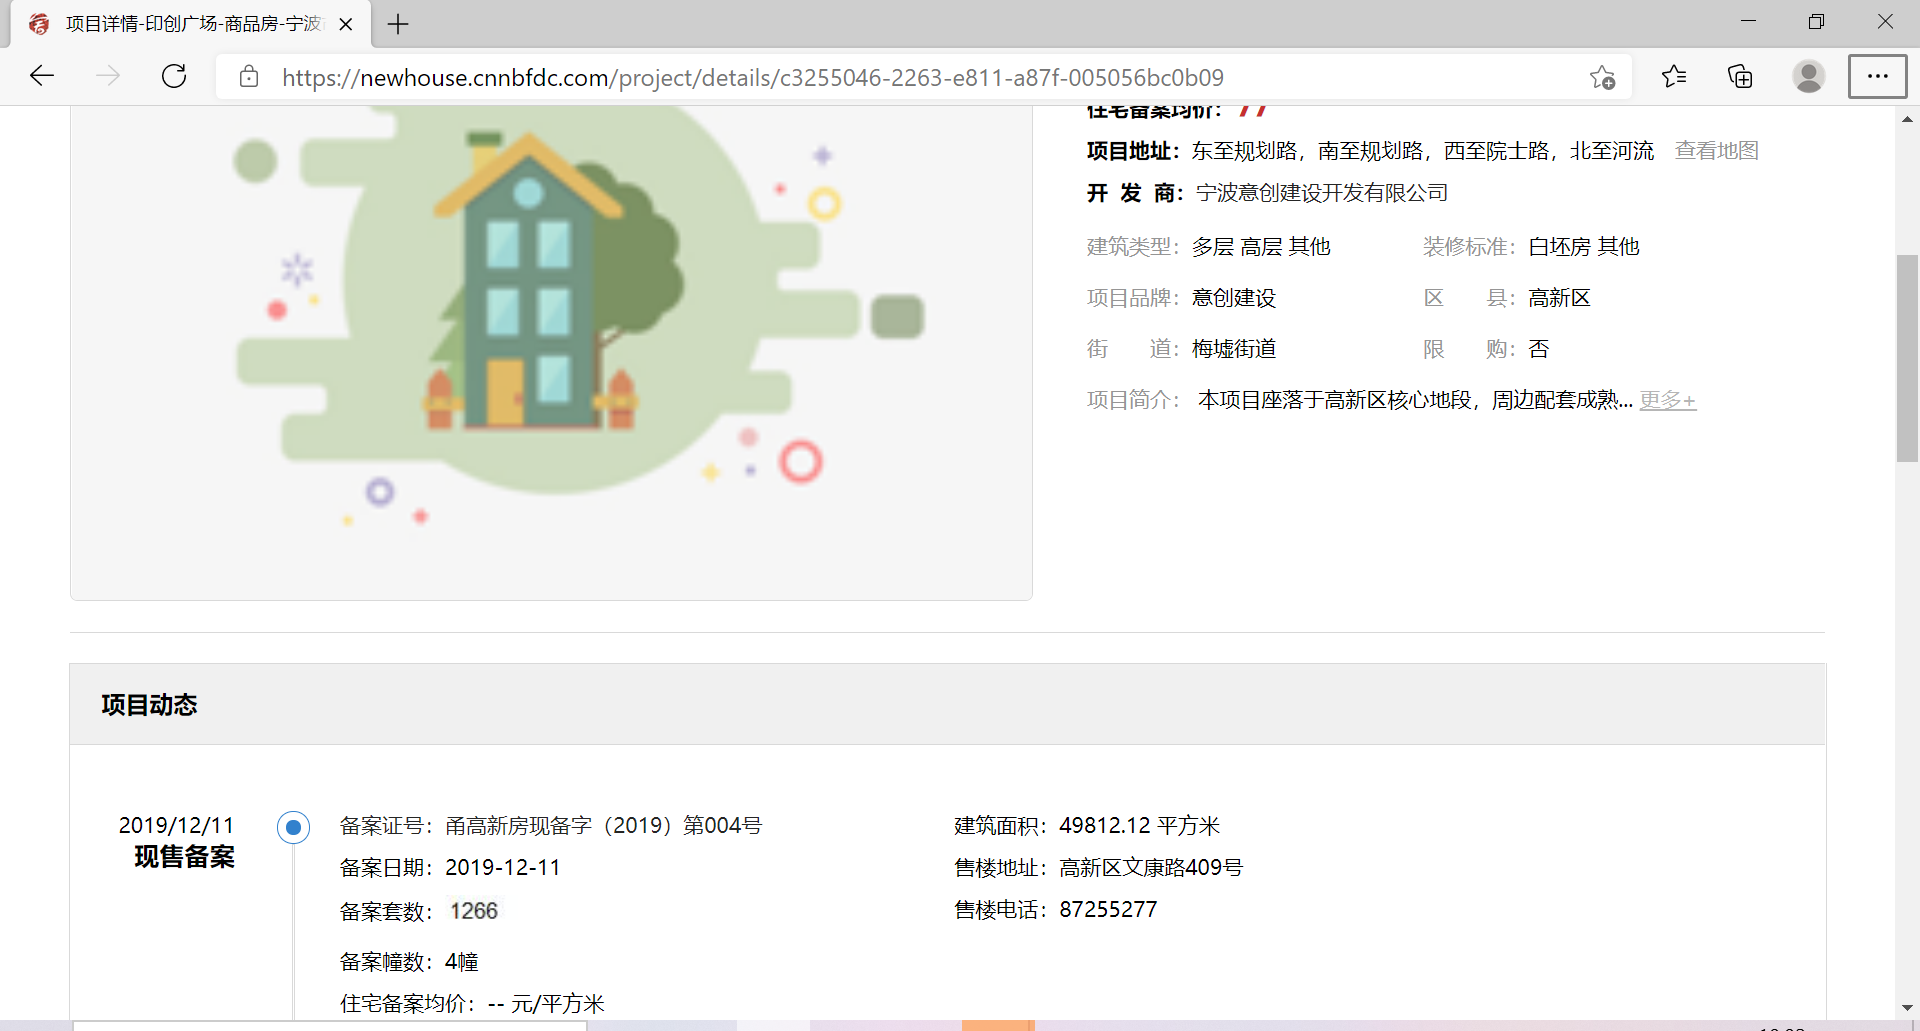Click the 现售备案 label
1920x1031 pixels.
184,857
